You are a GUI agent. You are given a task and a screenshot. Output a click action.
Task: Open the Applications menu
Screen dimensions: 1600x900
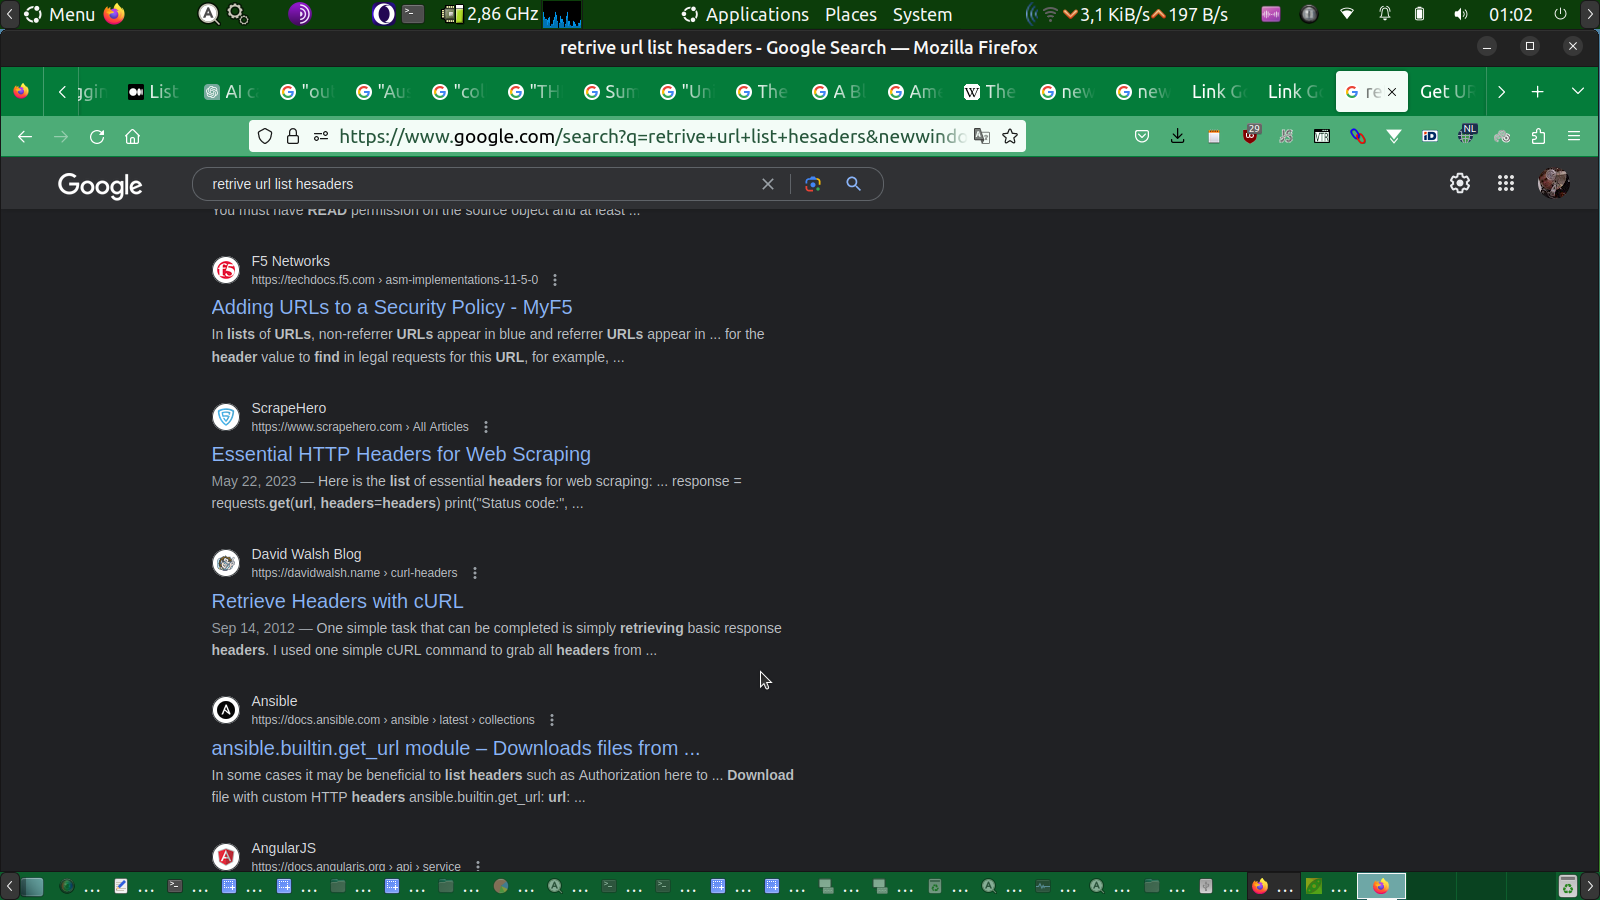click(746, 14)
